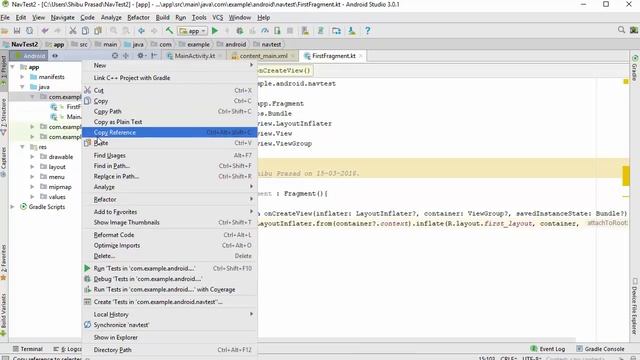Expand the drawable folder node
Screen dimensions: 640x360
pos(32,156)
